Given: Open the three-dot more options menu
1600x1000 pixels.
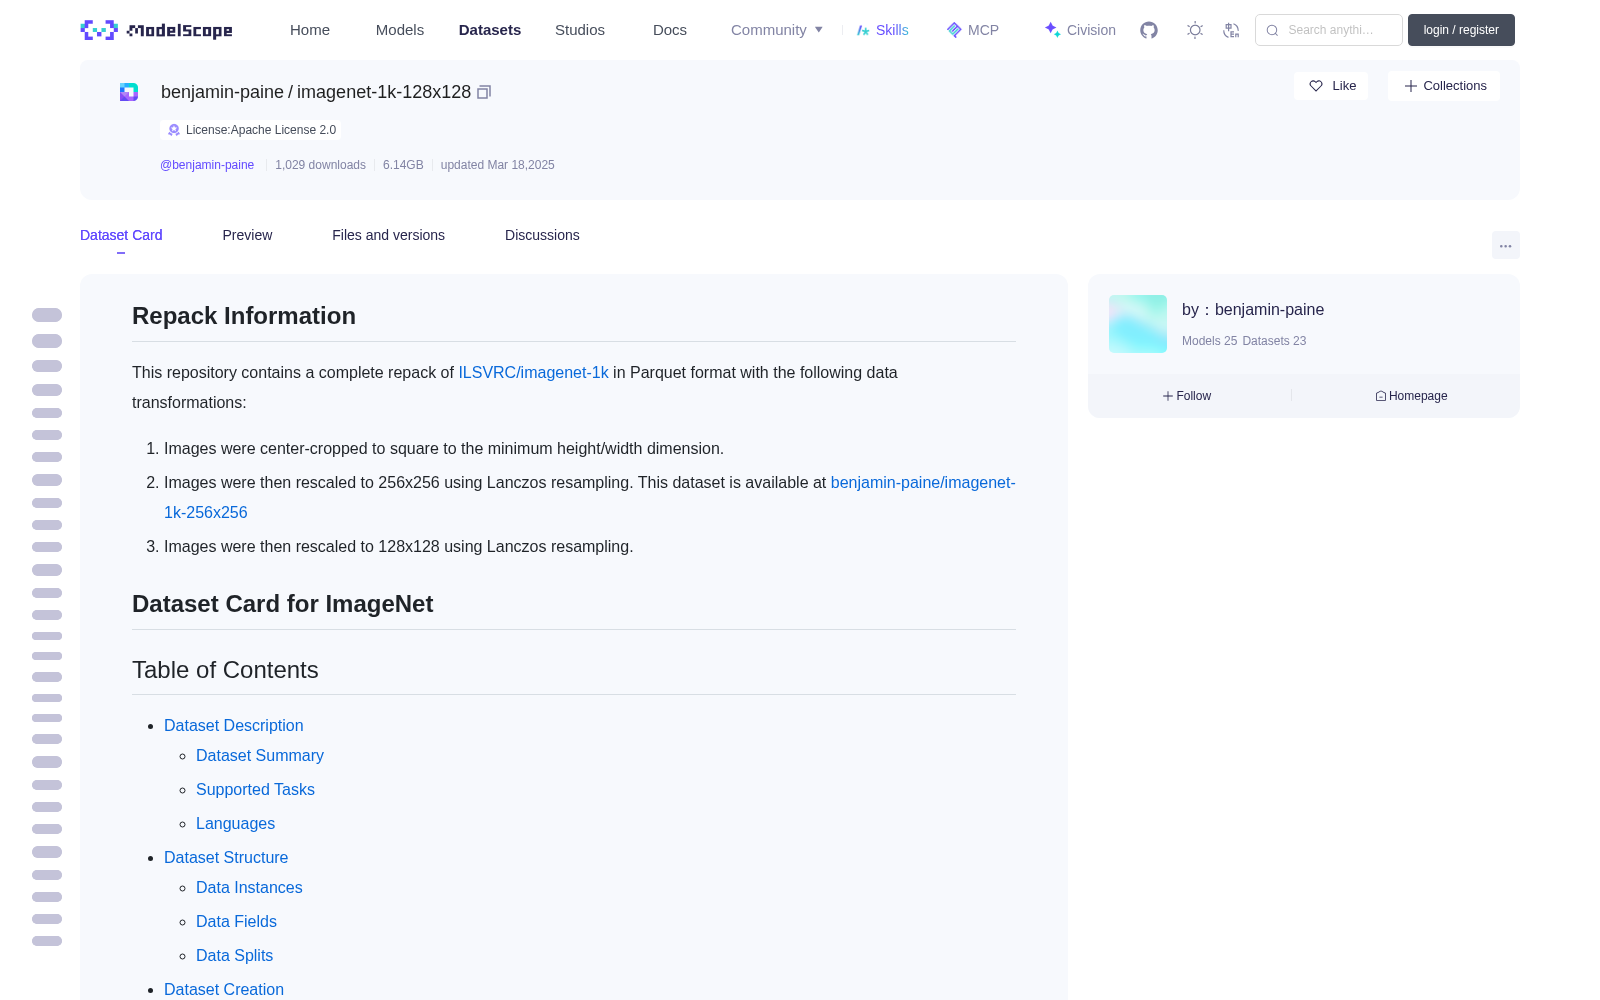Looking at the screenshot, I should (x=1505, y=246).
